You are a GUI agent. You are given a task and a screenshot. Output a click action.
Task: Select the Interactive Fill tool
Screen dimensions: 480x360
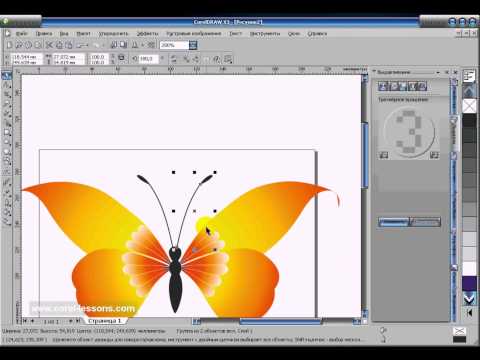(6, 221)
